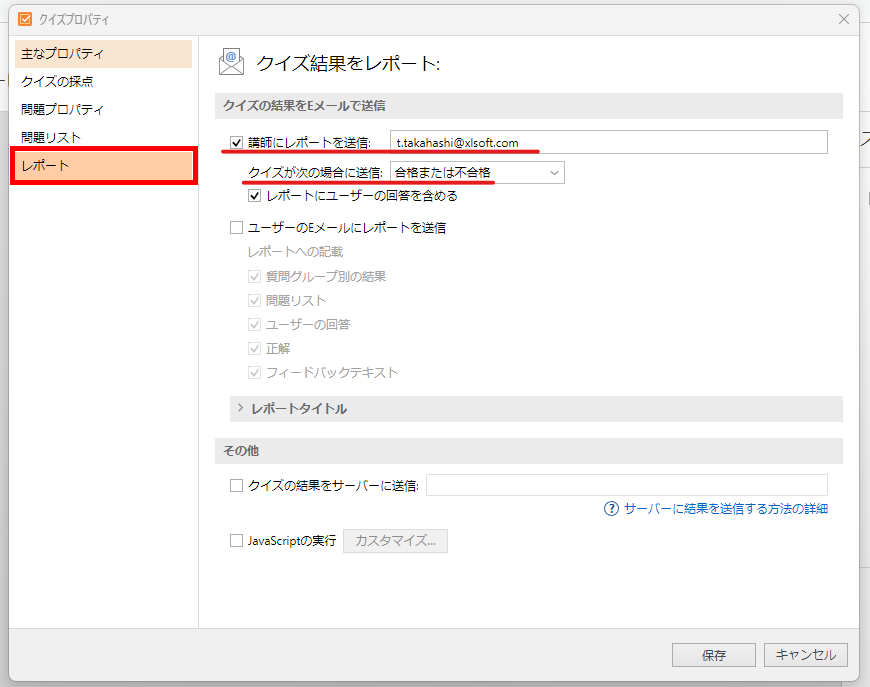Click the instructor email address field
Image resolution: width=870 pixels, height=687 pixels.
tap(608, 143)
